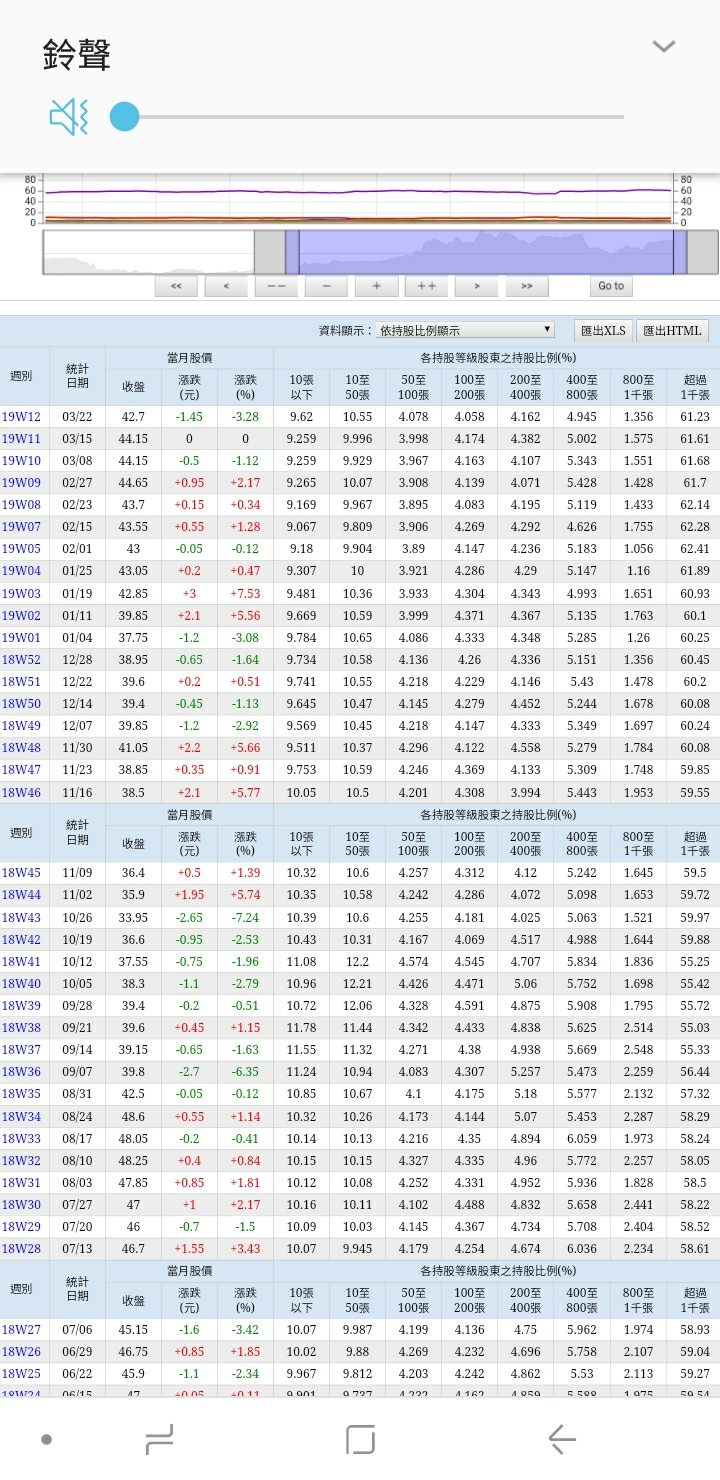The image size is (720, 1480).
Task: Open week link 19W07
Action: 21,527
